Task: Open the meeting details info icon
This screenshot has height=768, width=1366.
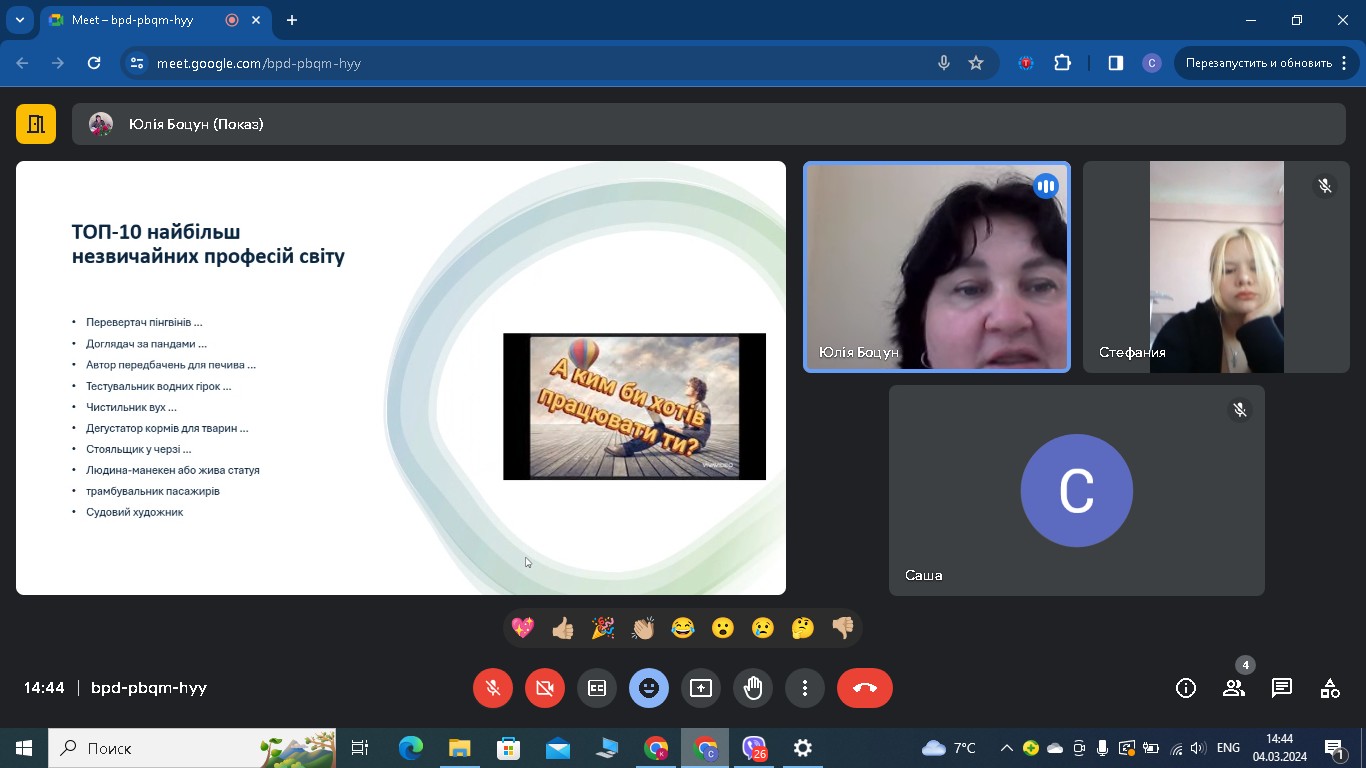Action: pos(1186,688)
